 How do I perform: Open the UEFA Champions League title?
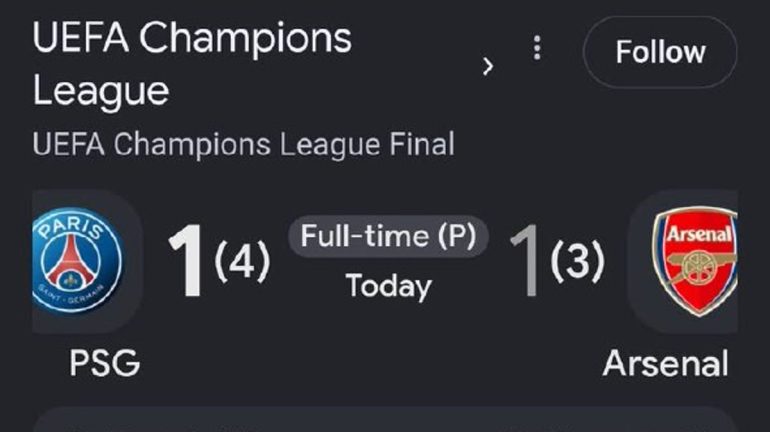point(192,64)
